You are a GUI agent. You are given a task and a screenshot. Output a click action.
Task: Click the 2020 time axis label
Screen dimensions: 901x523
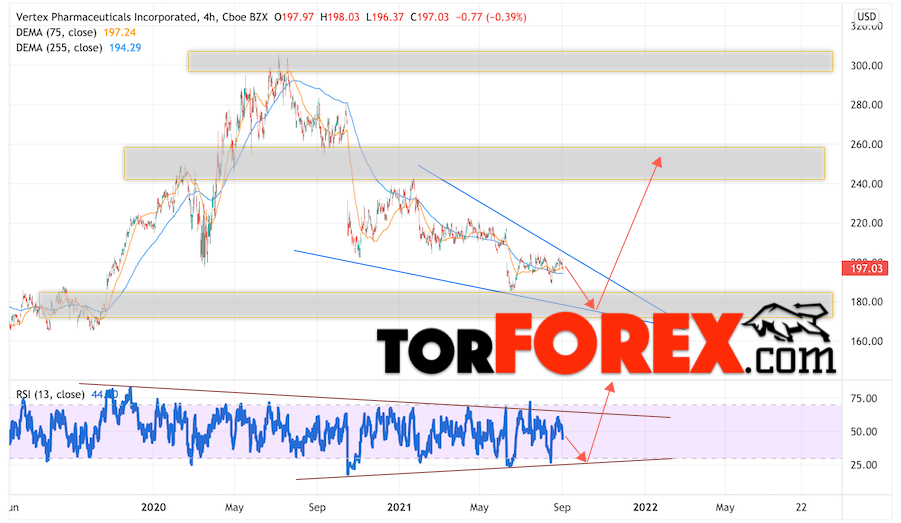pos(153,507)
